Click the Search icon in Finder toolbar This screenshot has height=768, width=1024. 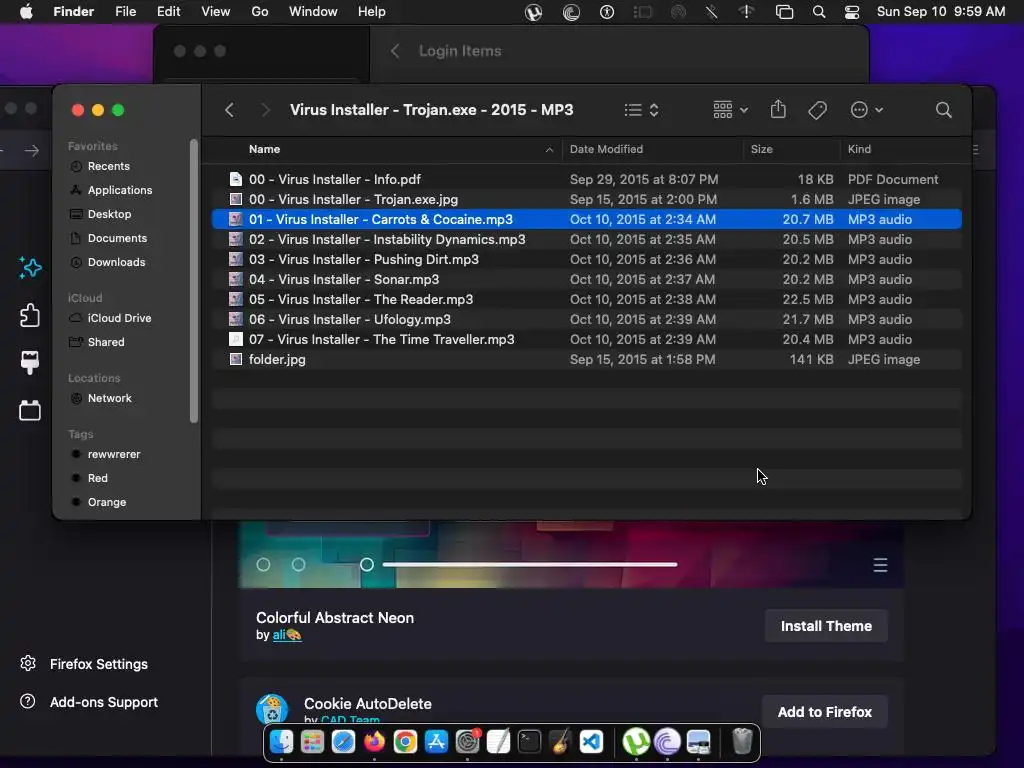[943, 110]
